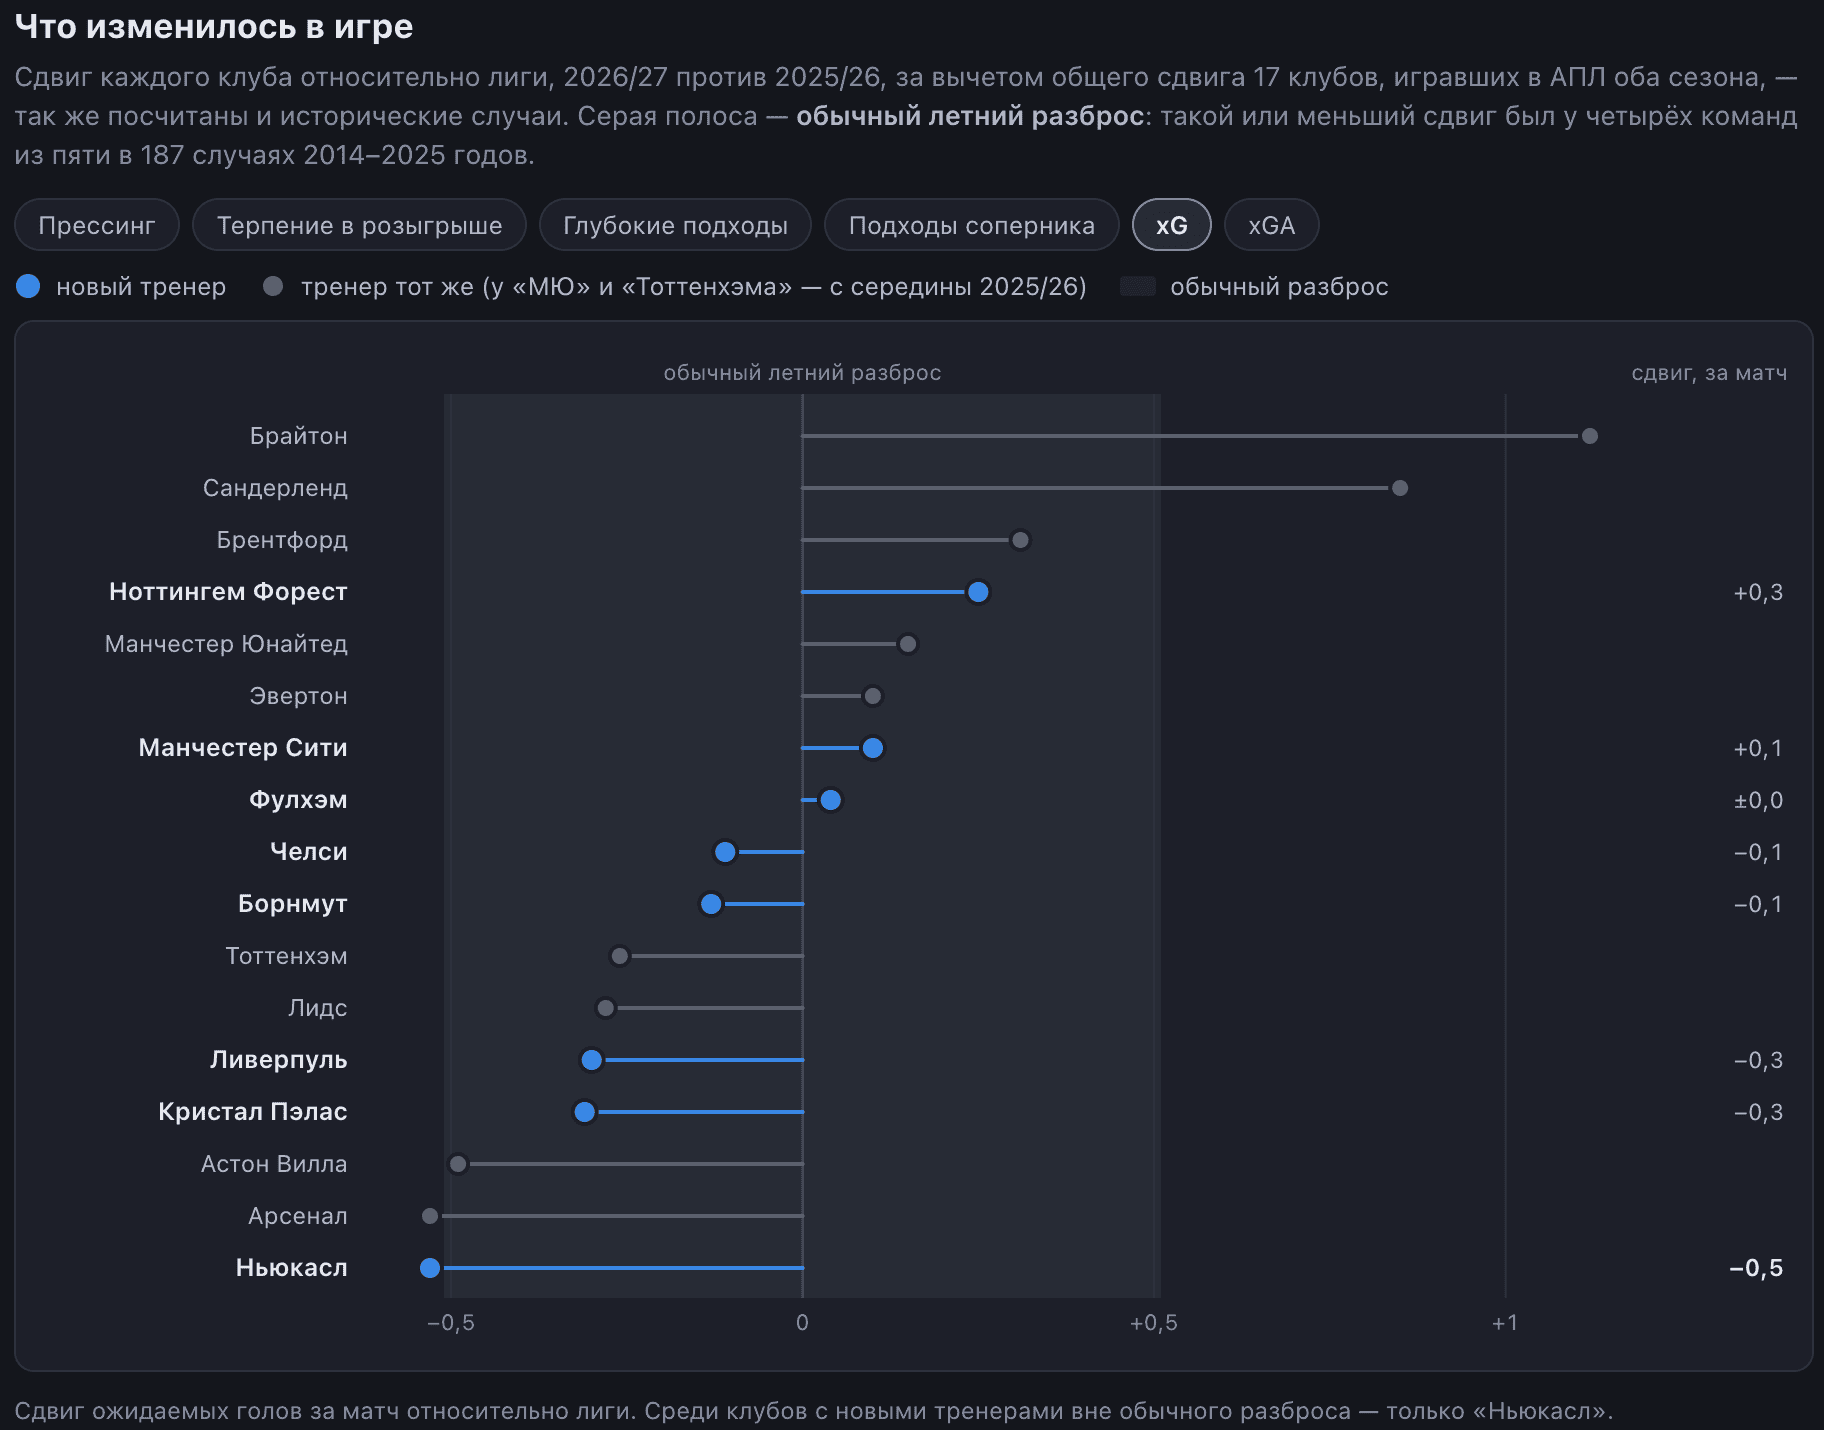This screenshot has height=1430, width=1824.
Task: Select the Прессинг metric tab
Action: click(97, 225)
